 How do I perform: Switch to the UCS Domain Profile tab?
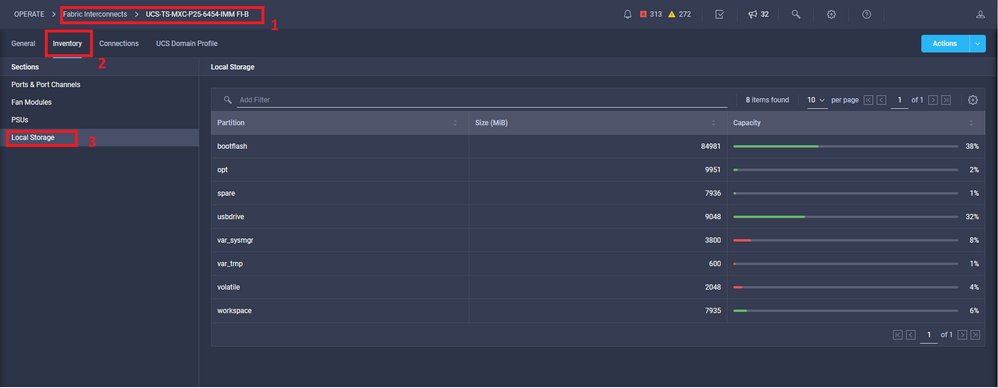[x=187, y=44]
